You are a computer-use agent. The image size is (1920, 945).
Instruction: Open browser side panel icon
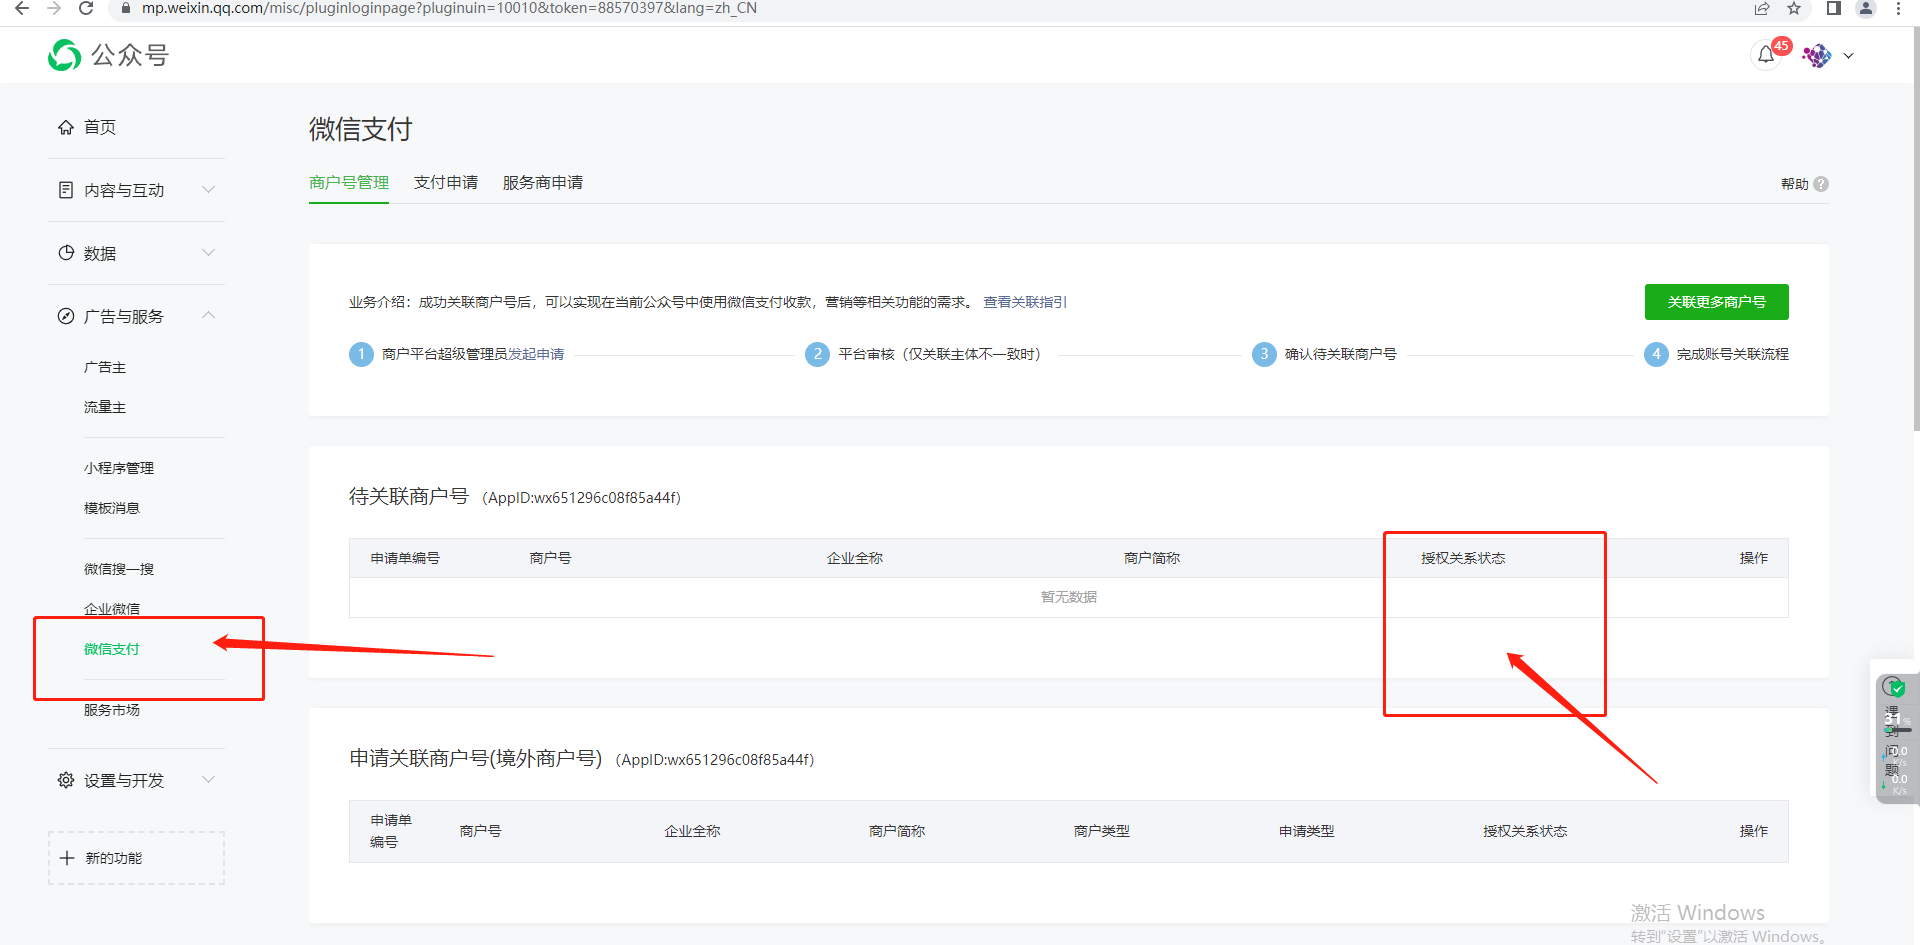[1833, 8]
